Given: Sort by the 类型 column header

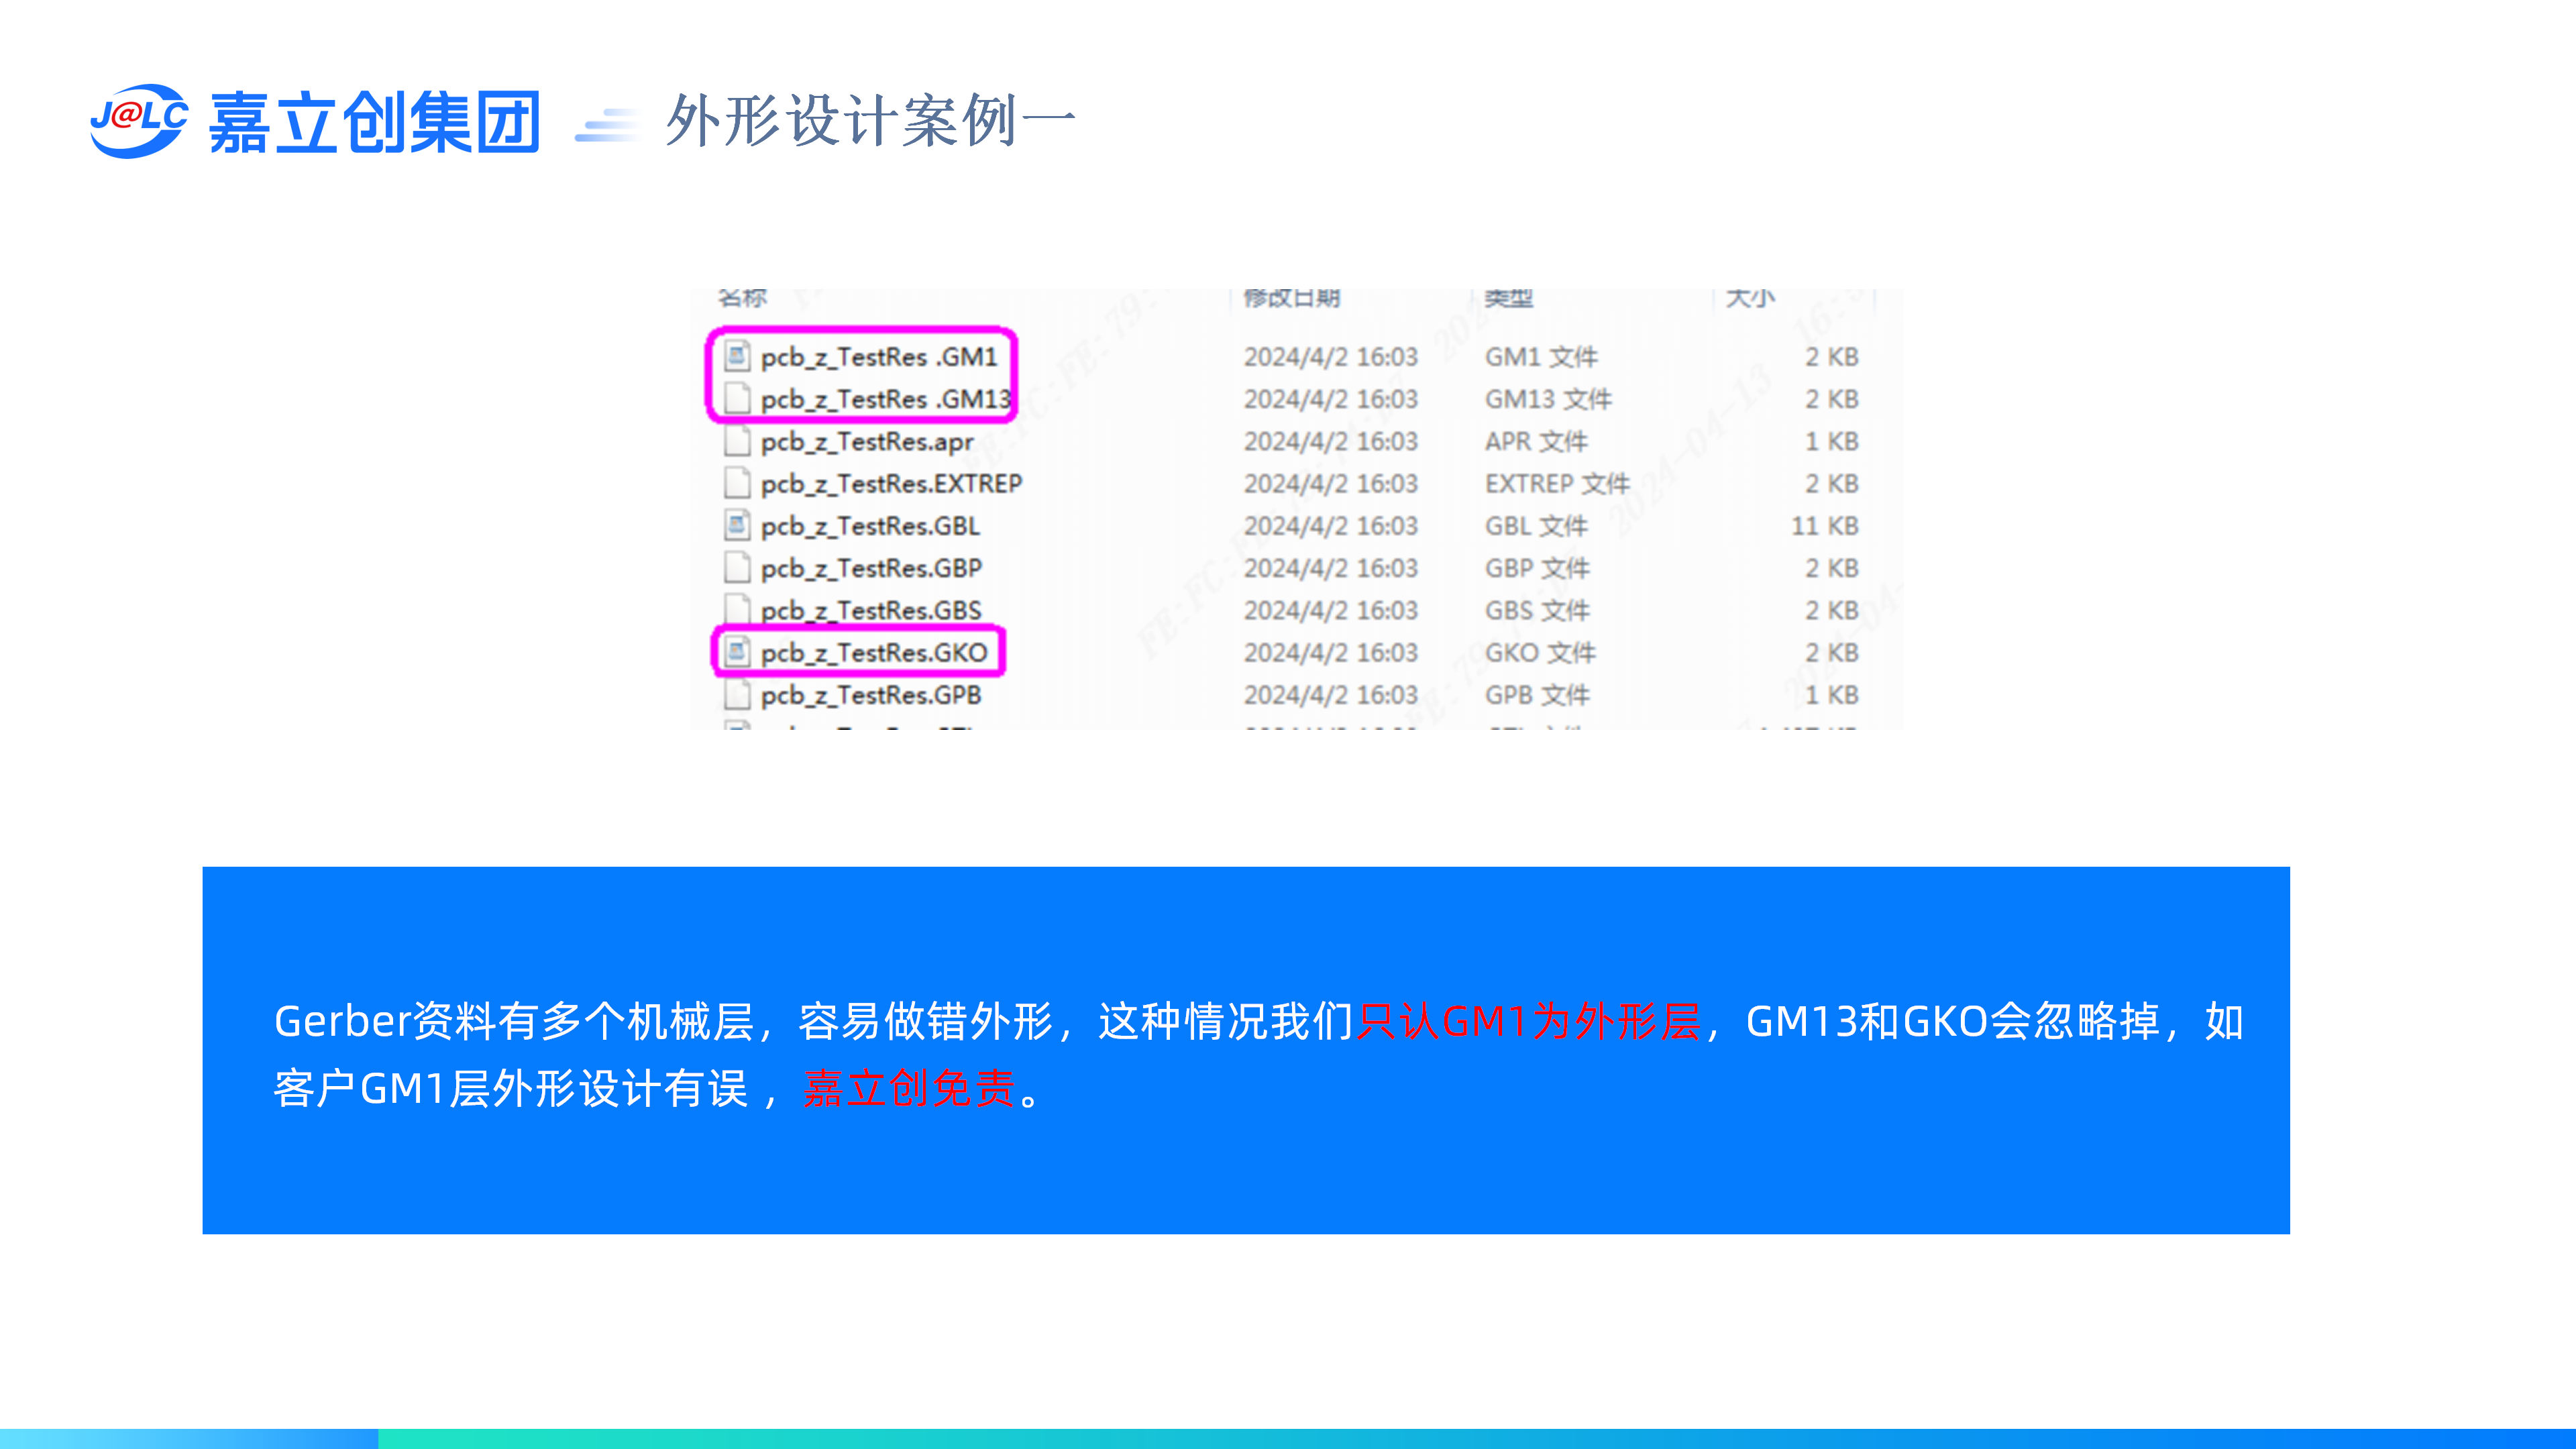Looking at the screenshot, I should pos(1508,297).
